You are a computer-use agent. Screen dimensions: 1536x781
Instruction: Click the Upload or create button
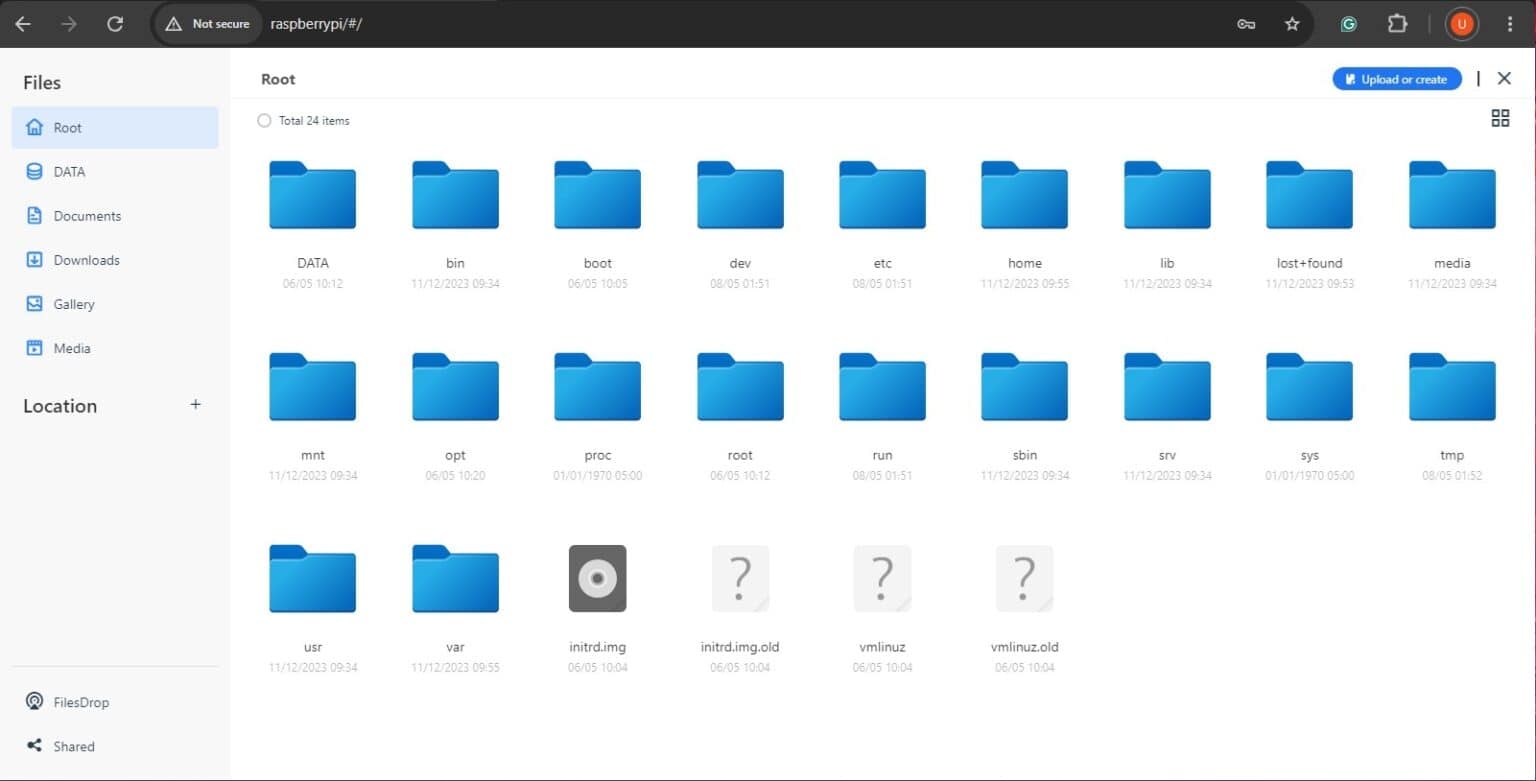(x=1396, y=78)
